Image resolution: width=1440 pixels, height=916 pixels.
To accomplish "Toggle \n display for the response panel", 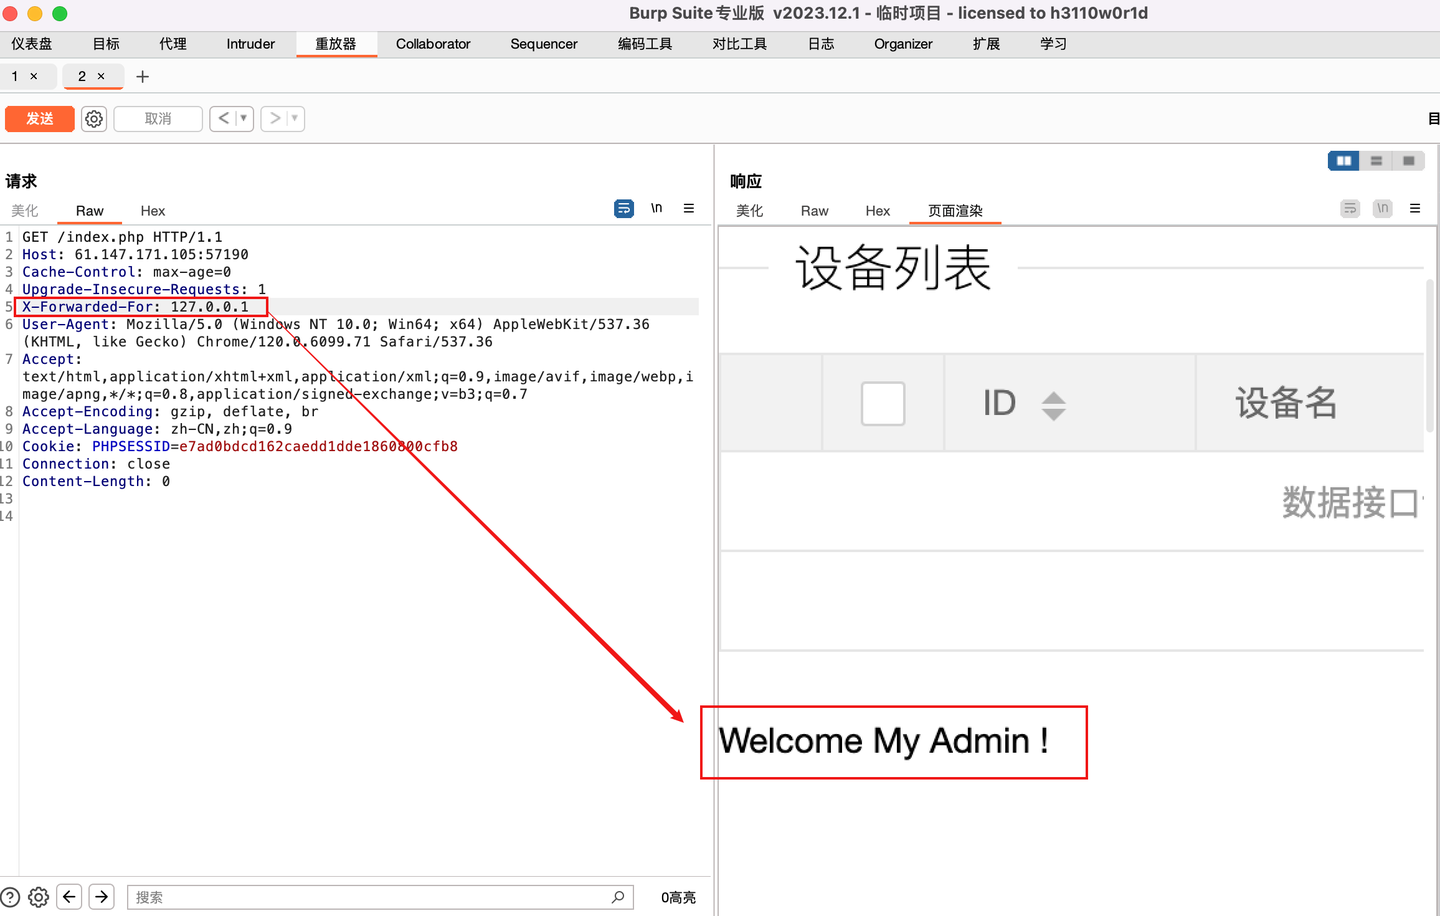I will tap(1382, 208).
